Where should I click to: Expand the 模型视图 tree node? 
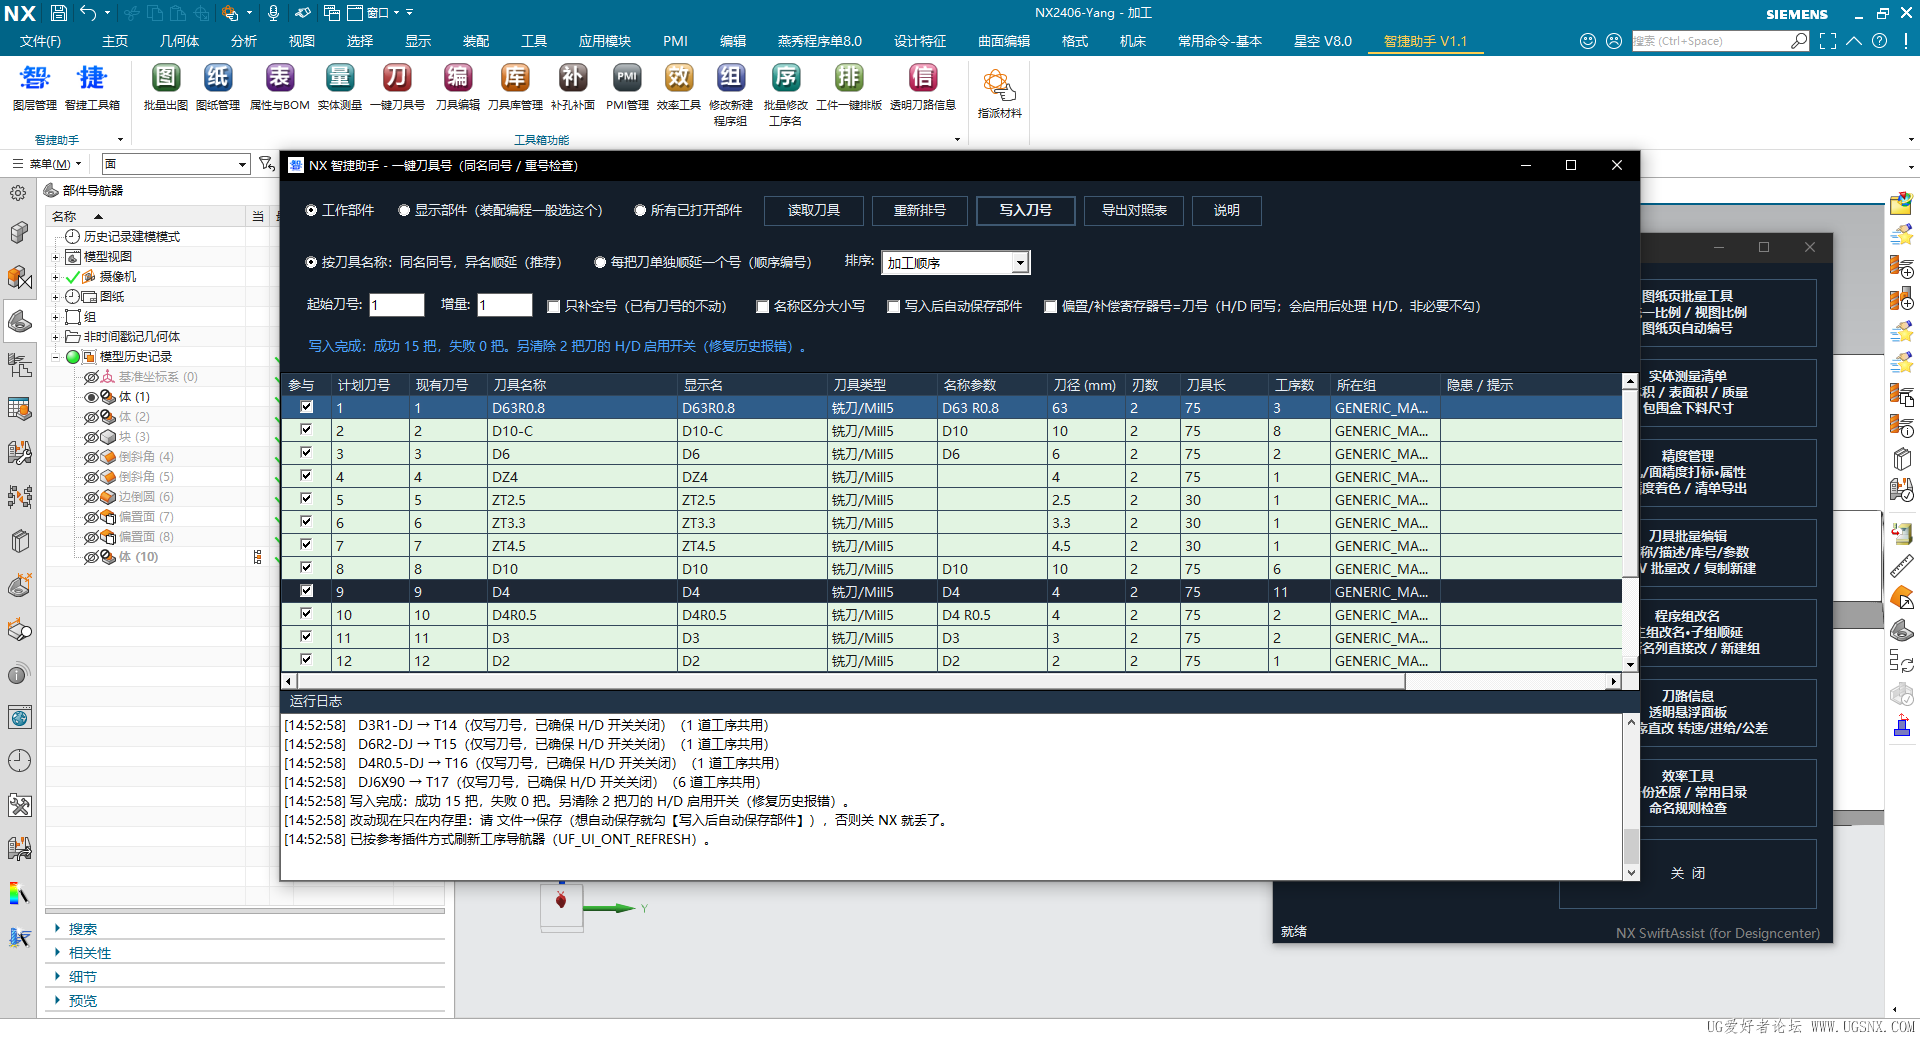tap(56, 257)
